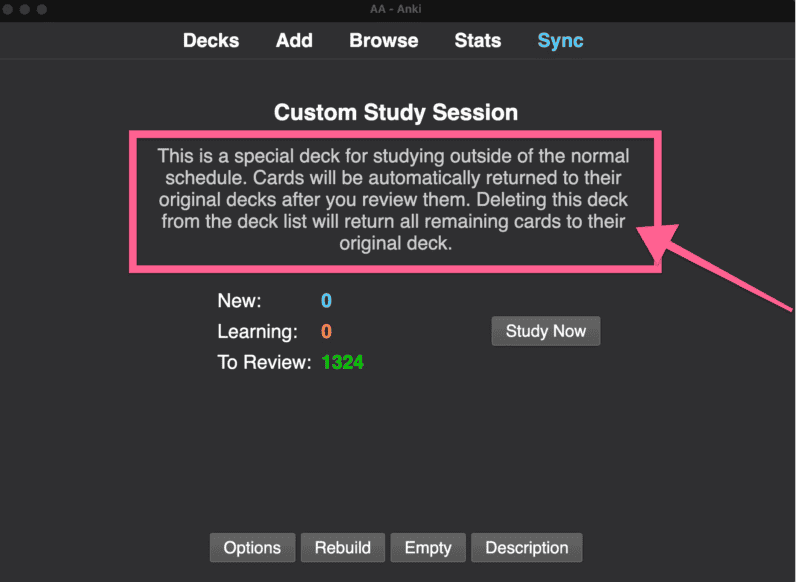Open the Browse card browser
Image resolution: width=800 pixels, height=582 pixels.
384,40
